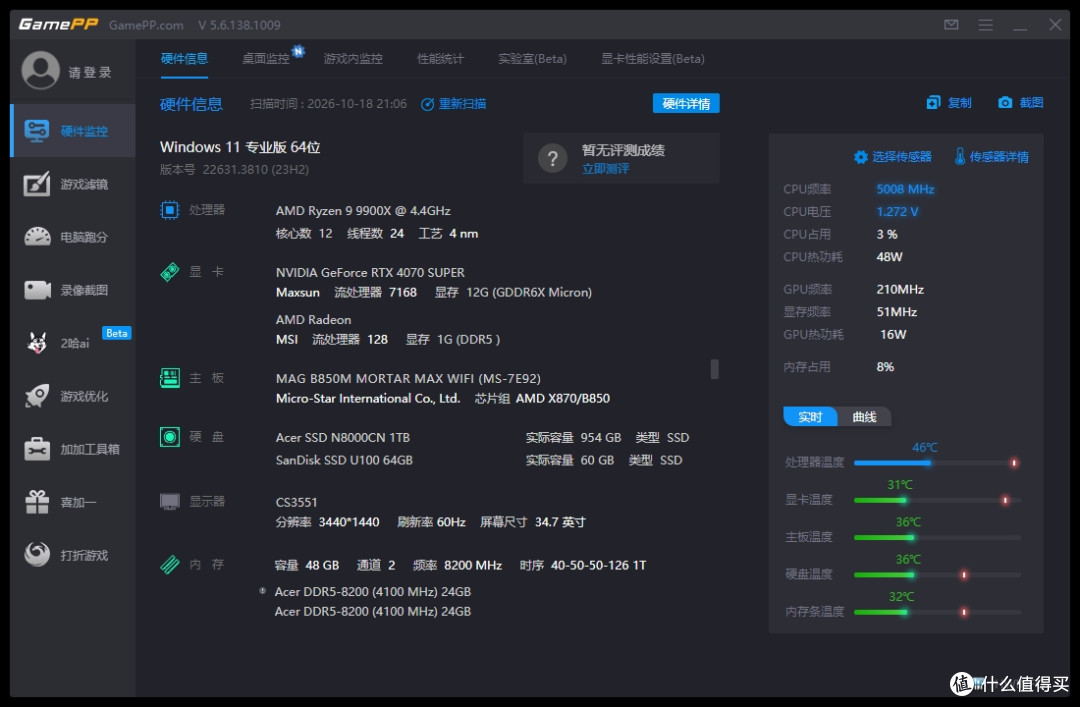Click the mail message icon in title bar
The image size is (1080, 707).
[951, 25]
